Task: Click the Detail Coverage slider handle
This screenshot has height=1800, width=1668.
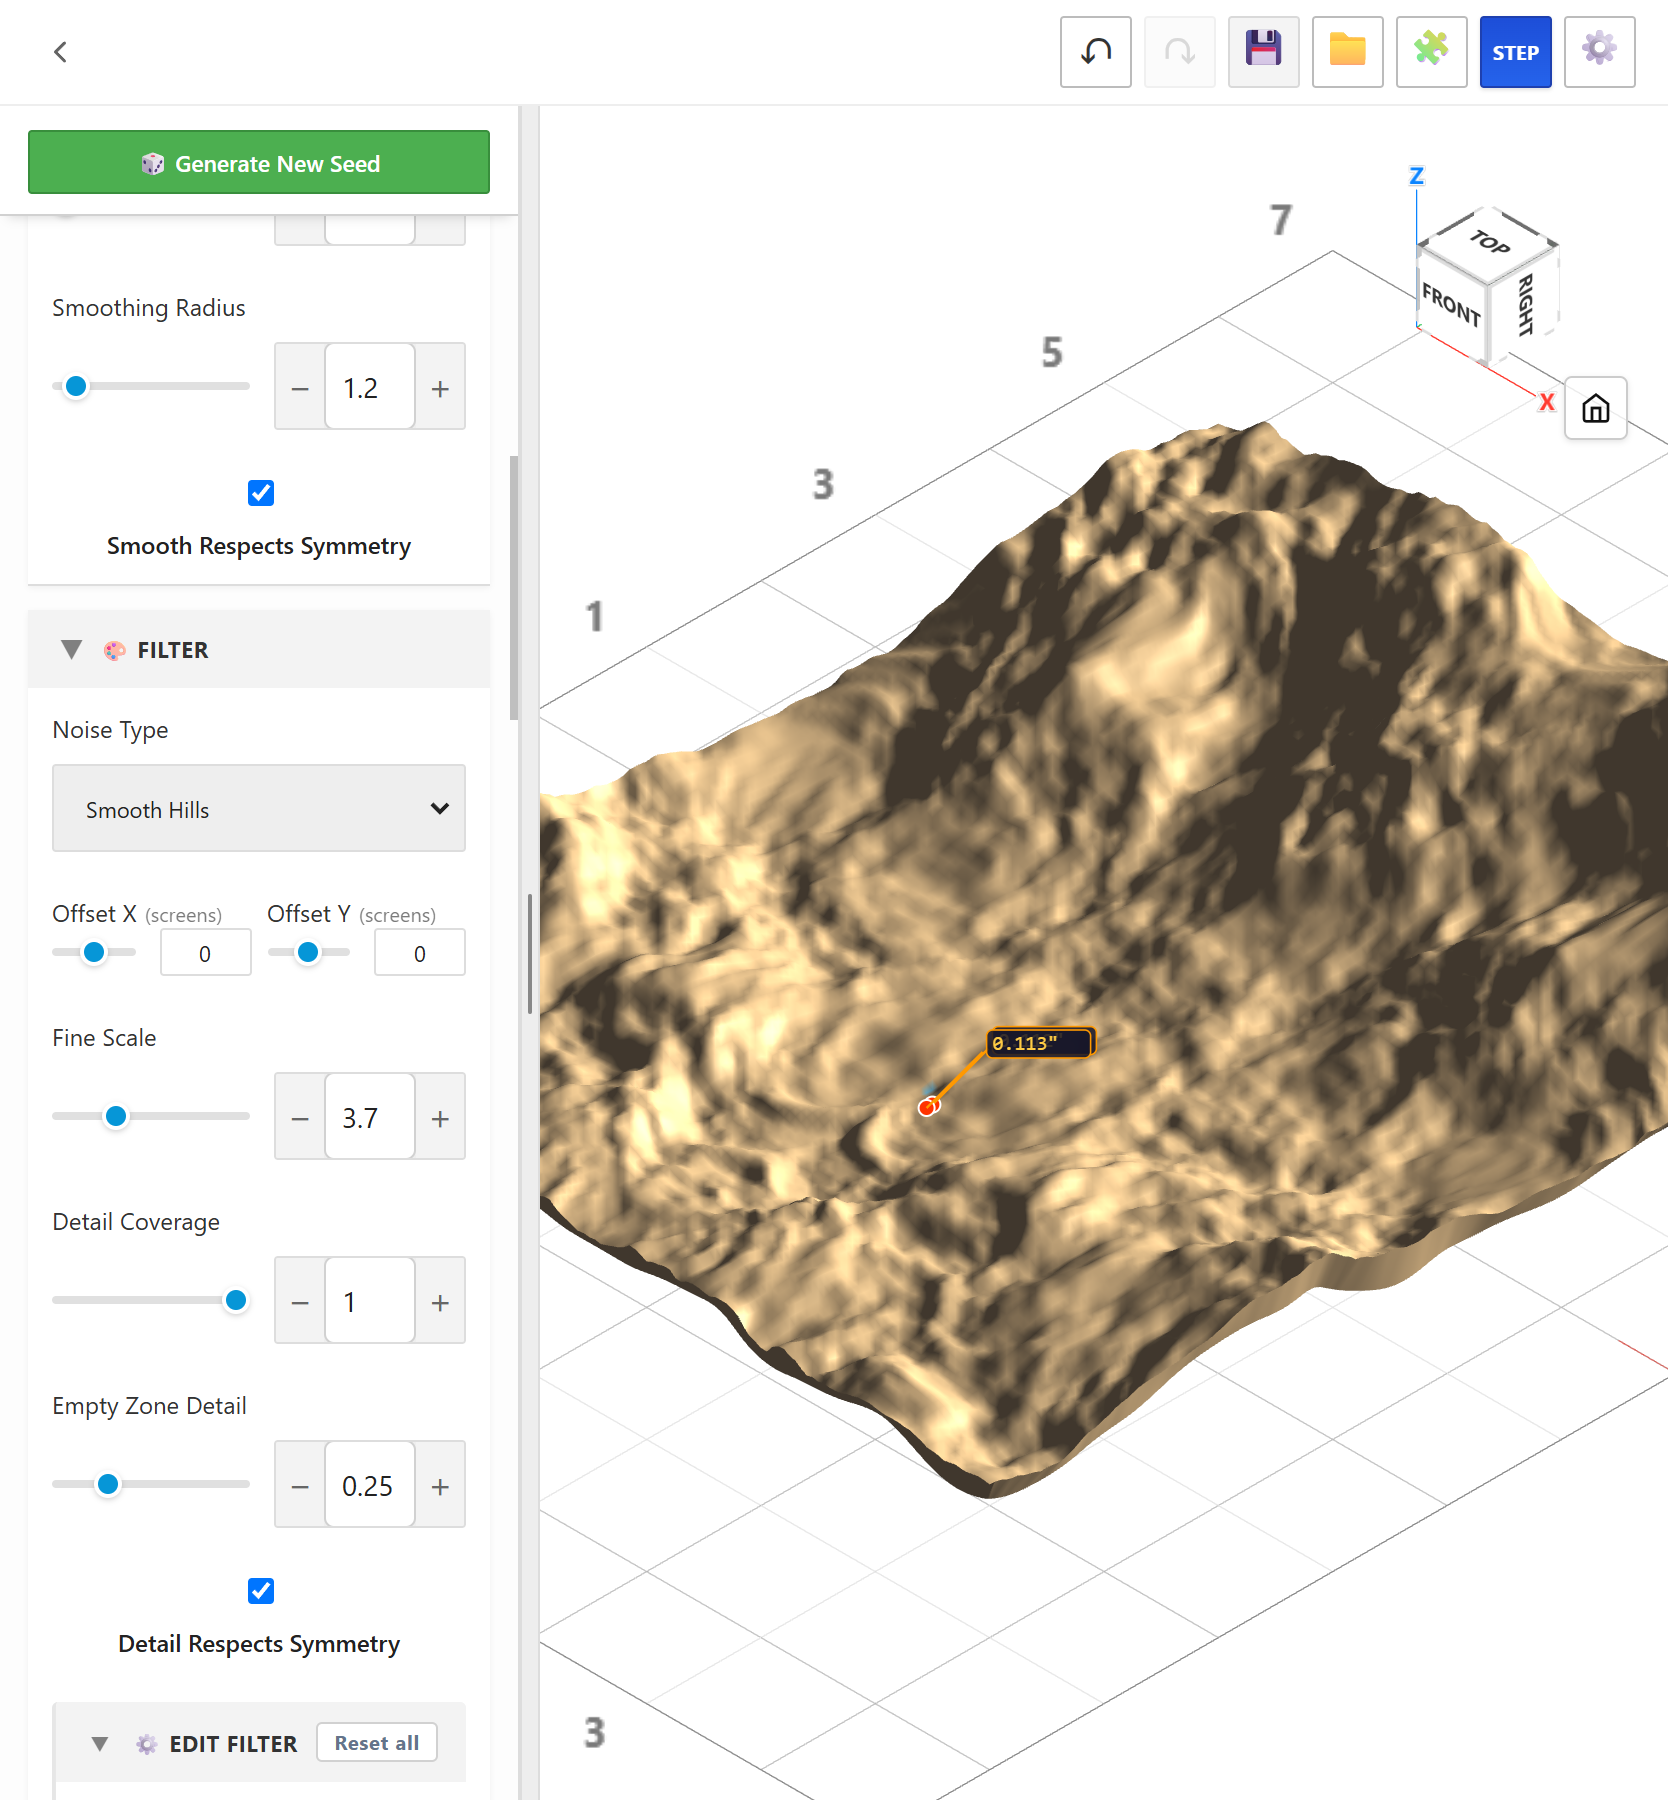Action: click(x=236, y=1300)
